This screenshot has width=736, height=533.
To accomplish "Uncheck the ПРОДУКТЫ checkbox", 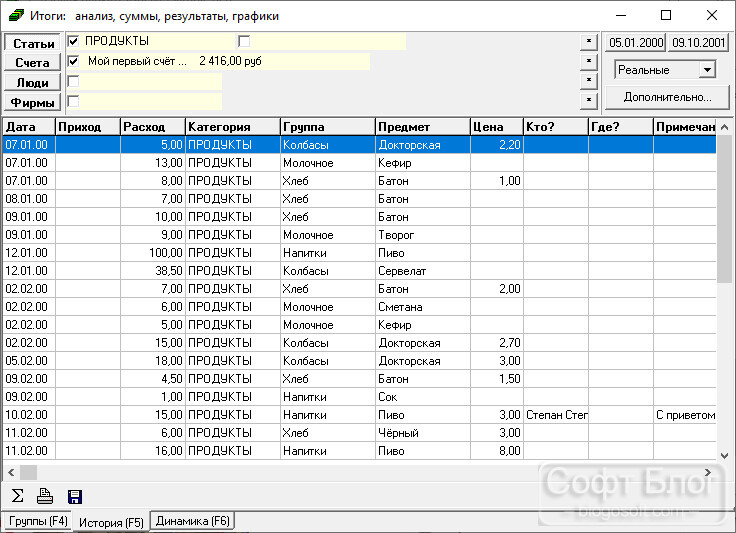I will pyautogui.click(x=73, y=41).
